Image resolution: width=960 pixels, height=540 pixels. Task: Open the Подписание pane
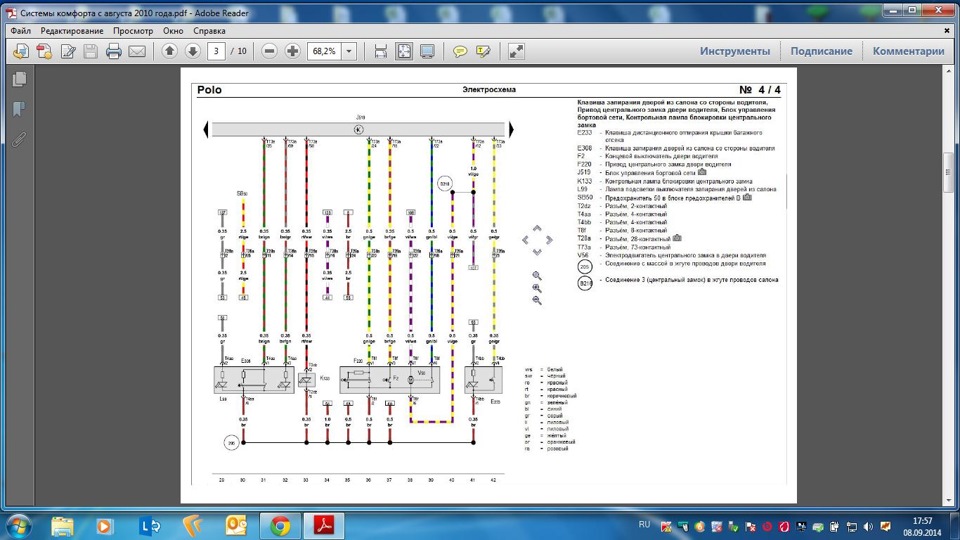tap(821, 51)
